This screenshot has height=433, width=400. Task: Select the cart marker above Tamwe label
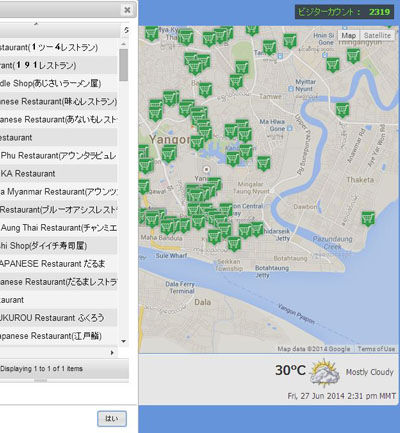[x=236, y=82]
